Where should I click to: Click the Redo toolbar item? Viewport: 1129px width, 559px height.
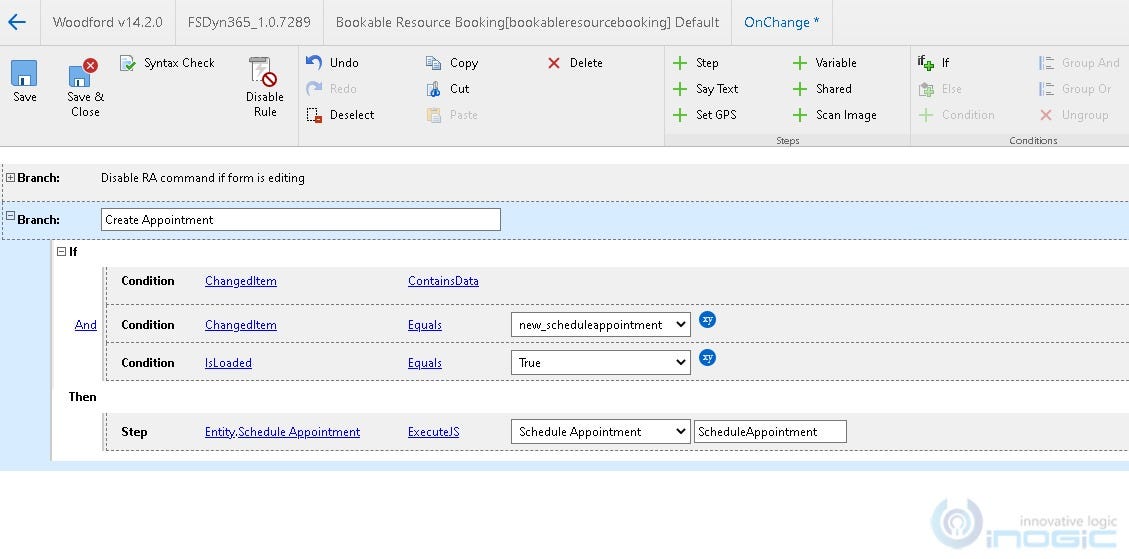[331, 89]
